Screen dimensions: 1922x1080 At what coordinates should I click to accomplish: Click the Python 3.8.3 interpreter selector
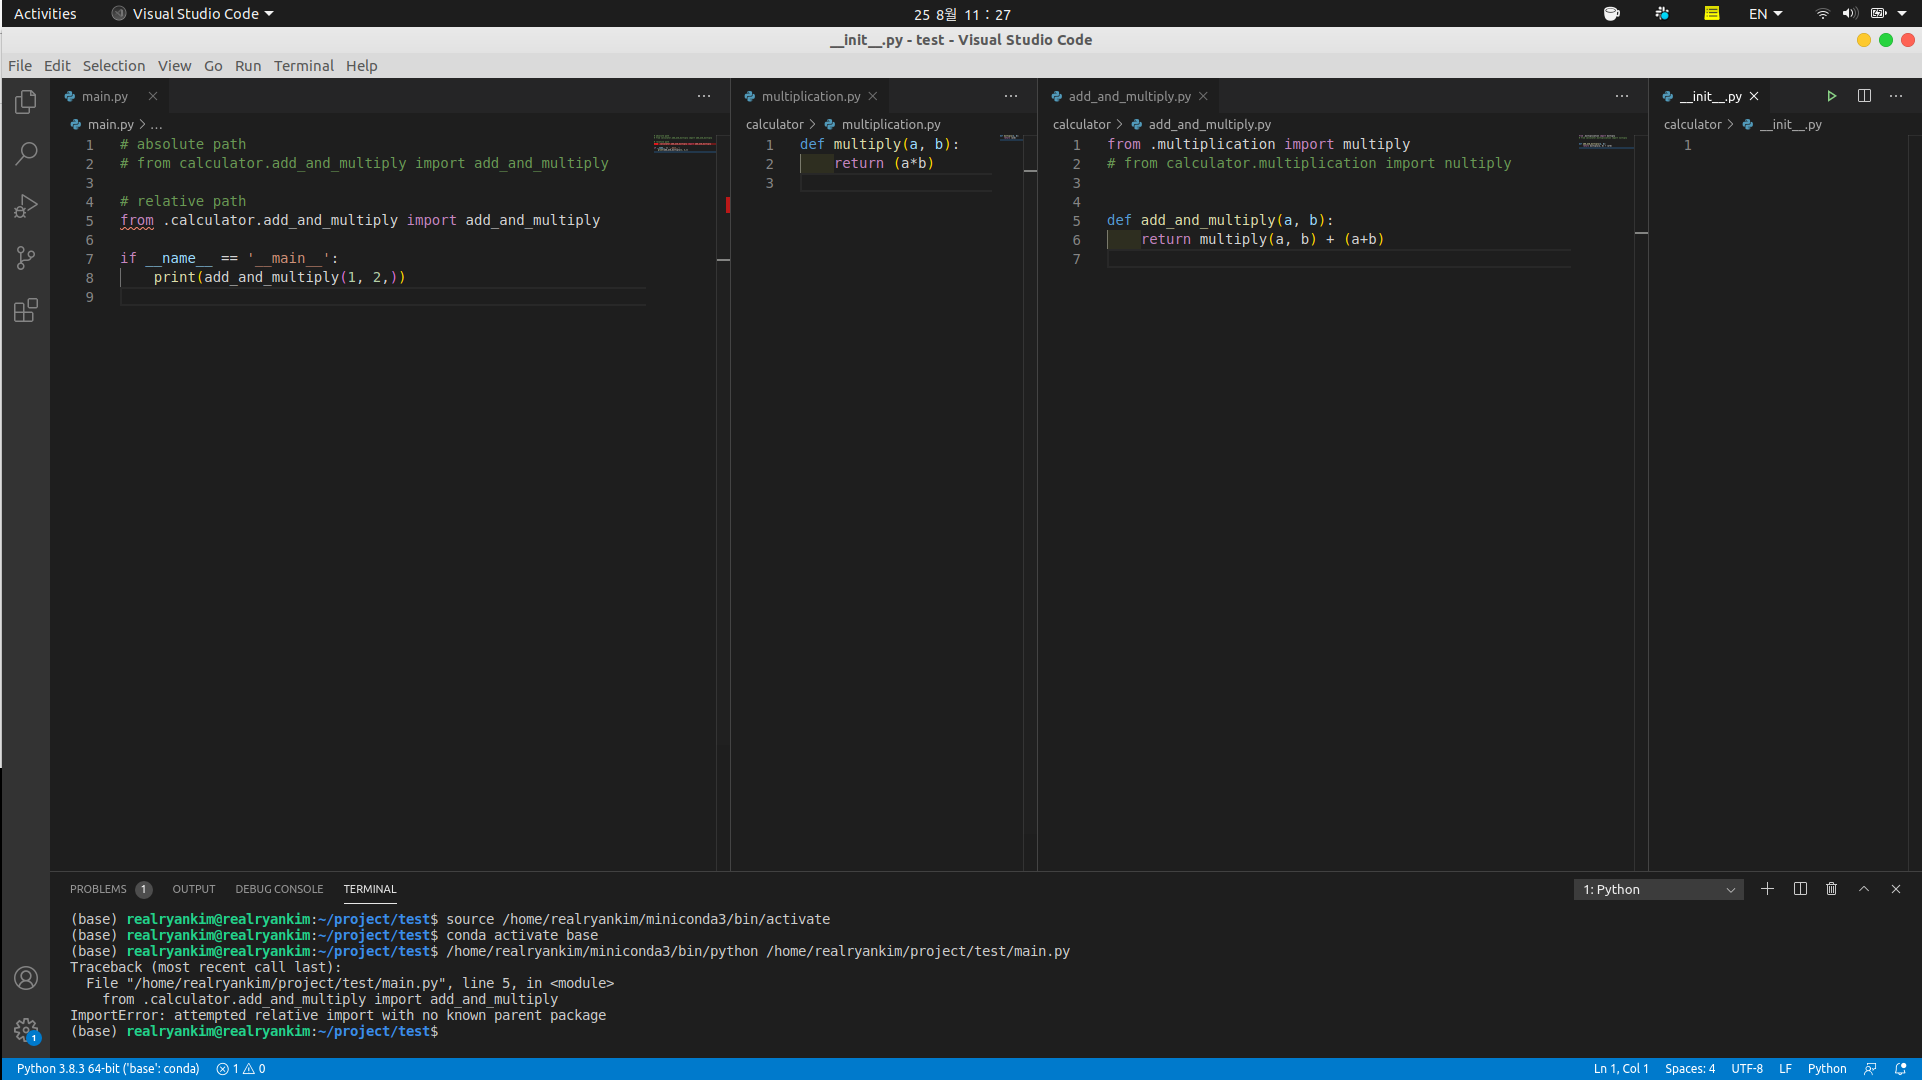[x=108, y=1068]
